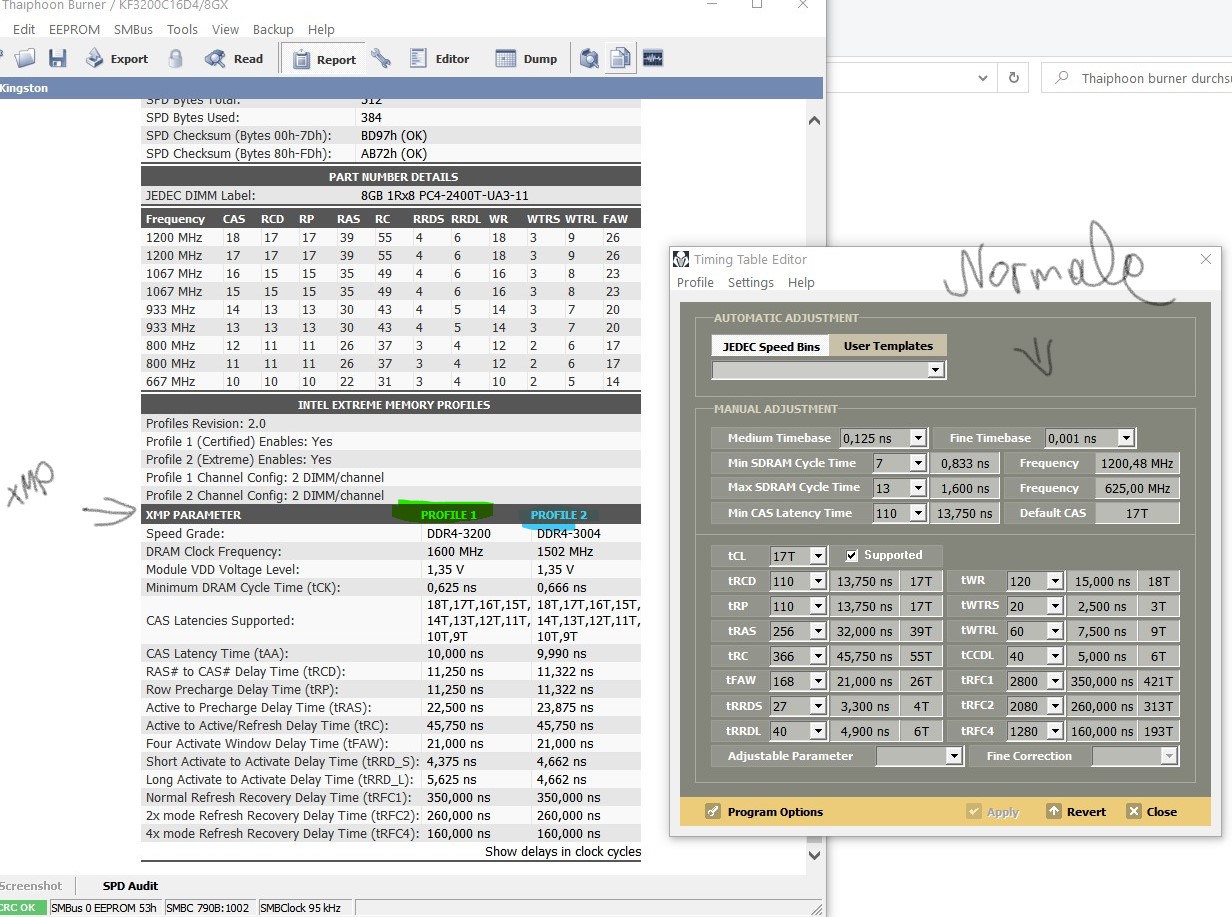The height and width of the screenshot is (917, 1232).
Task: Click the report scrollbar down arrow
Action: coord(814,855)
